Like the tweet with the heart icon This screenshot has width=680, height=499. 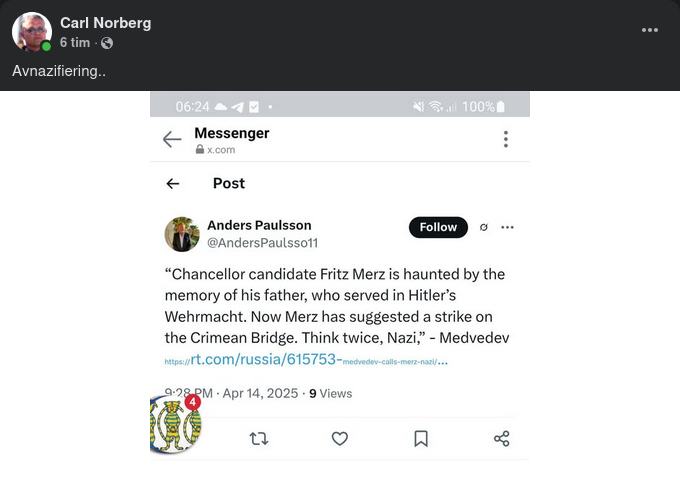[340, 438]
